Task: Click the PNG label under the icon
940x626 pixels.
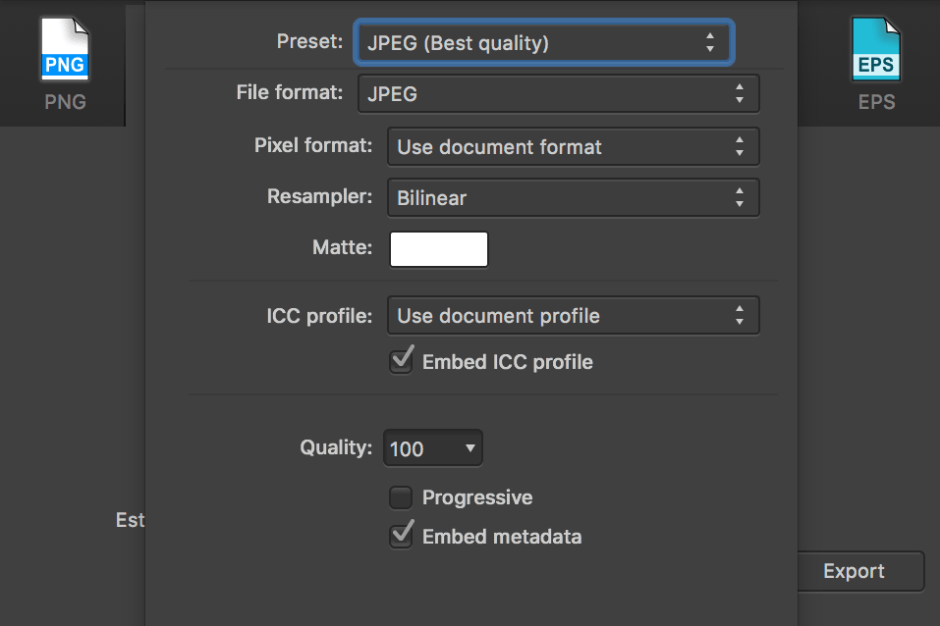Action: [65, 102]
